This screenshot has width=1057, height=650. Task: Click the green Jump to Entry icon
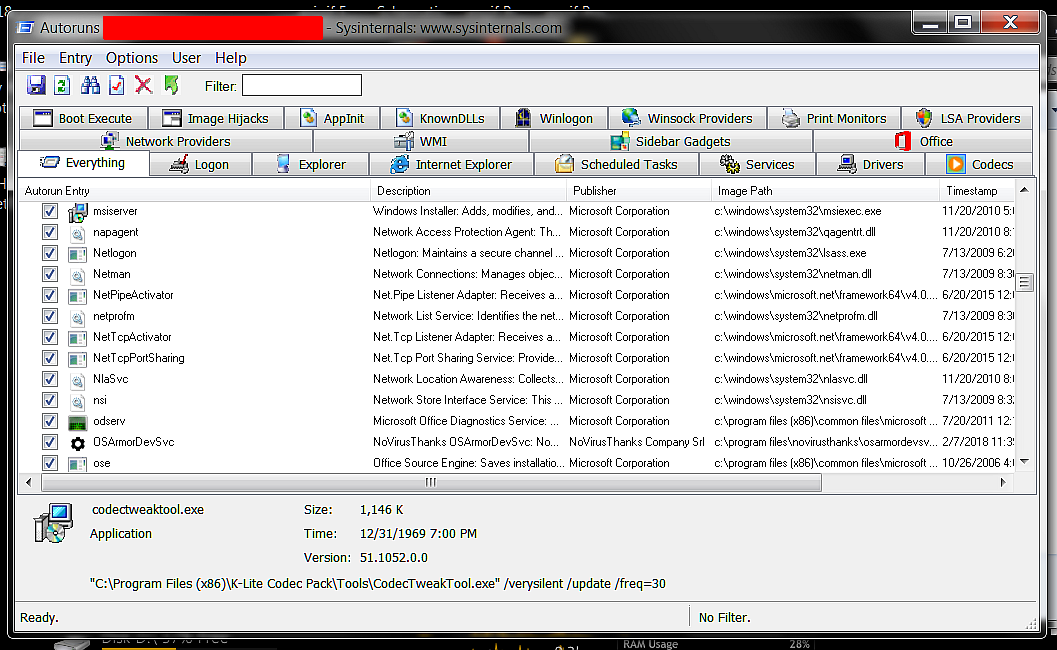(171, 85)
